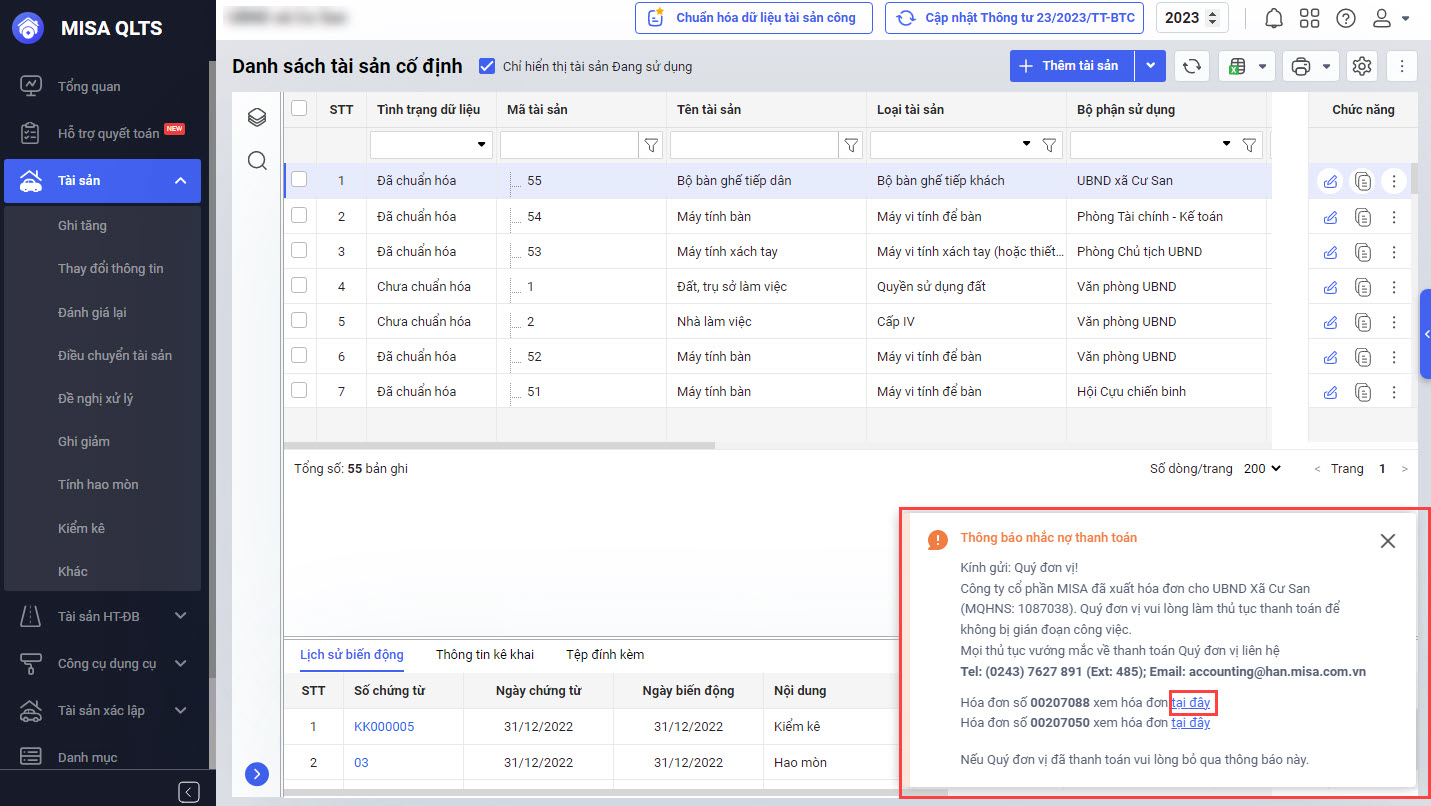Viewport: 1431px width, 806px height.
Task: Select the checkbox for row 4
Action: coord(299,286)
